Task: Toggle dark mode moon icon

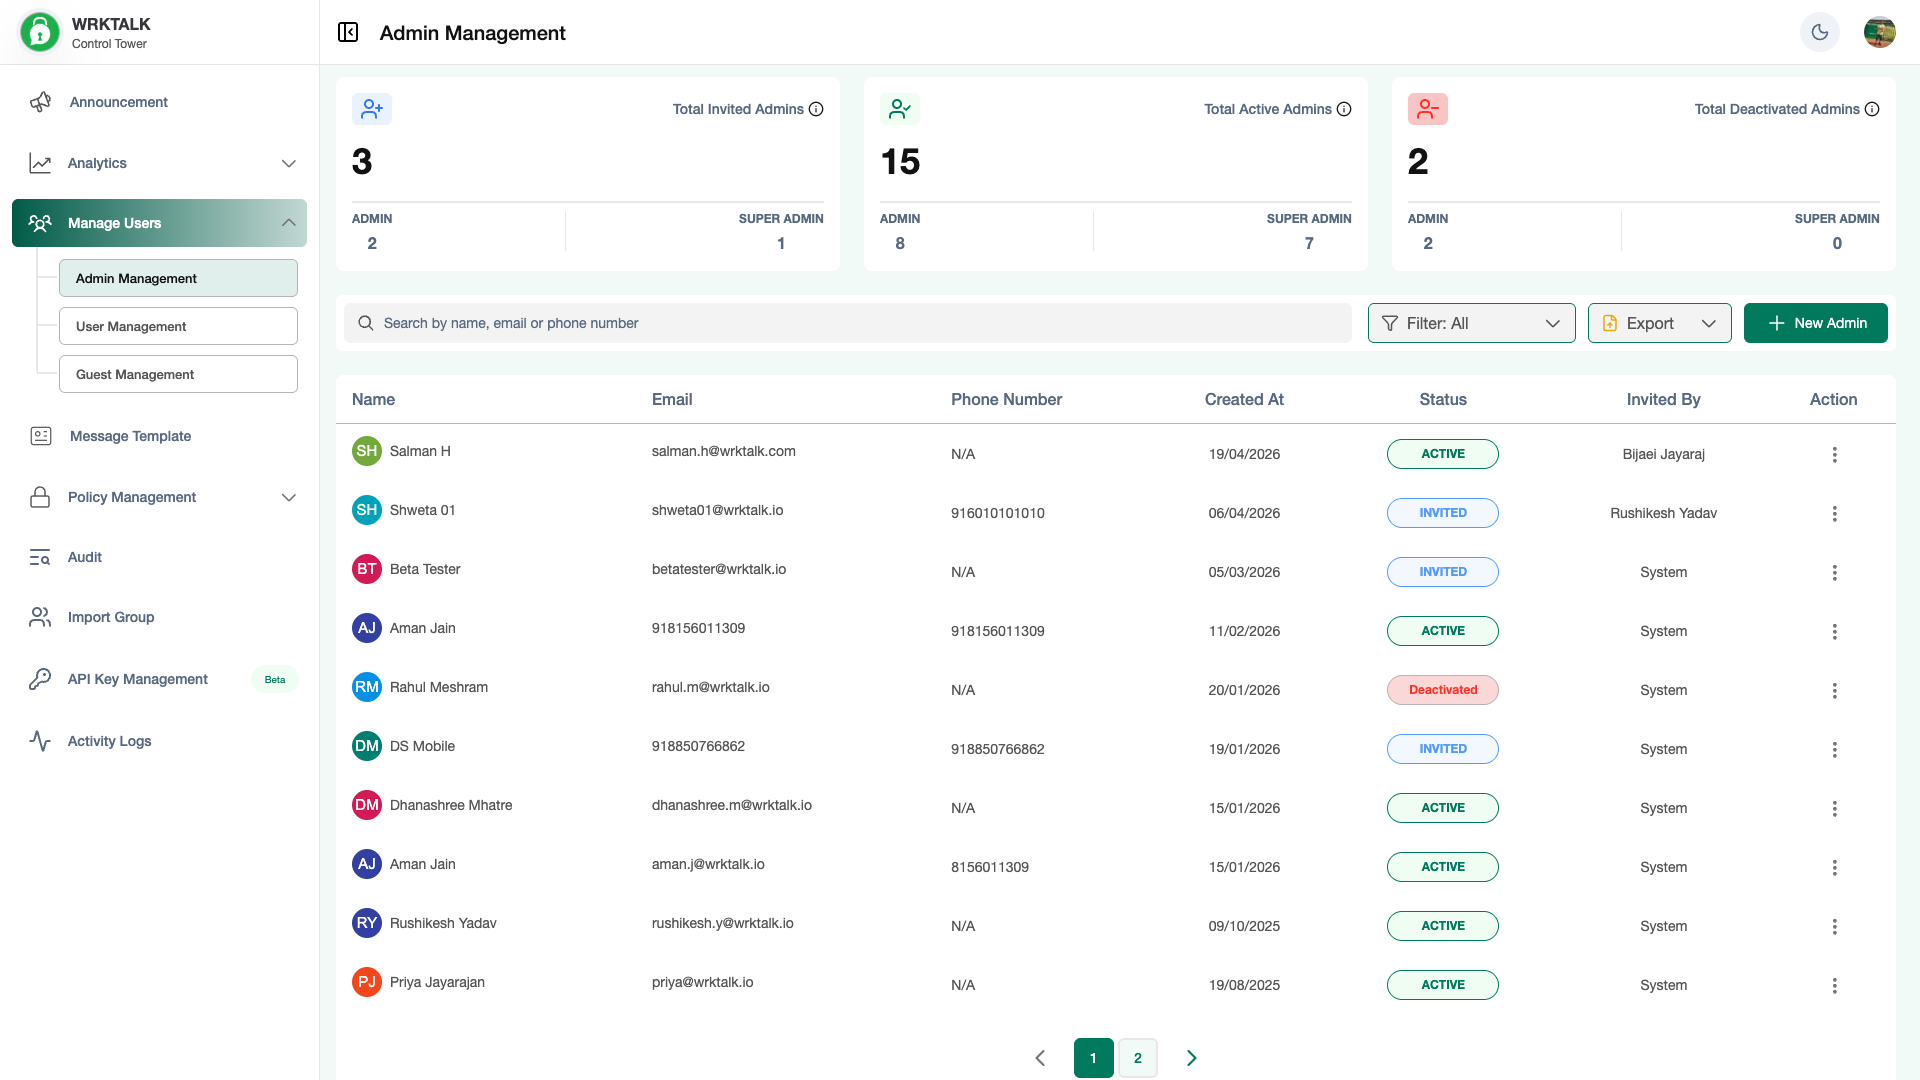Action: (1820, 33)
